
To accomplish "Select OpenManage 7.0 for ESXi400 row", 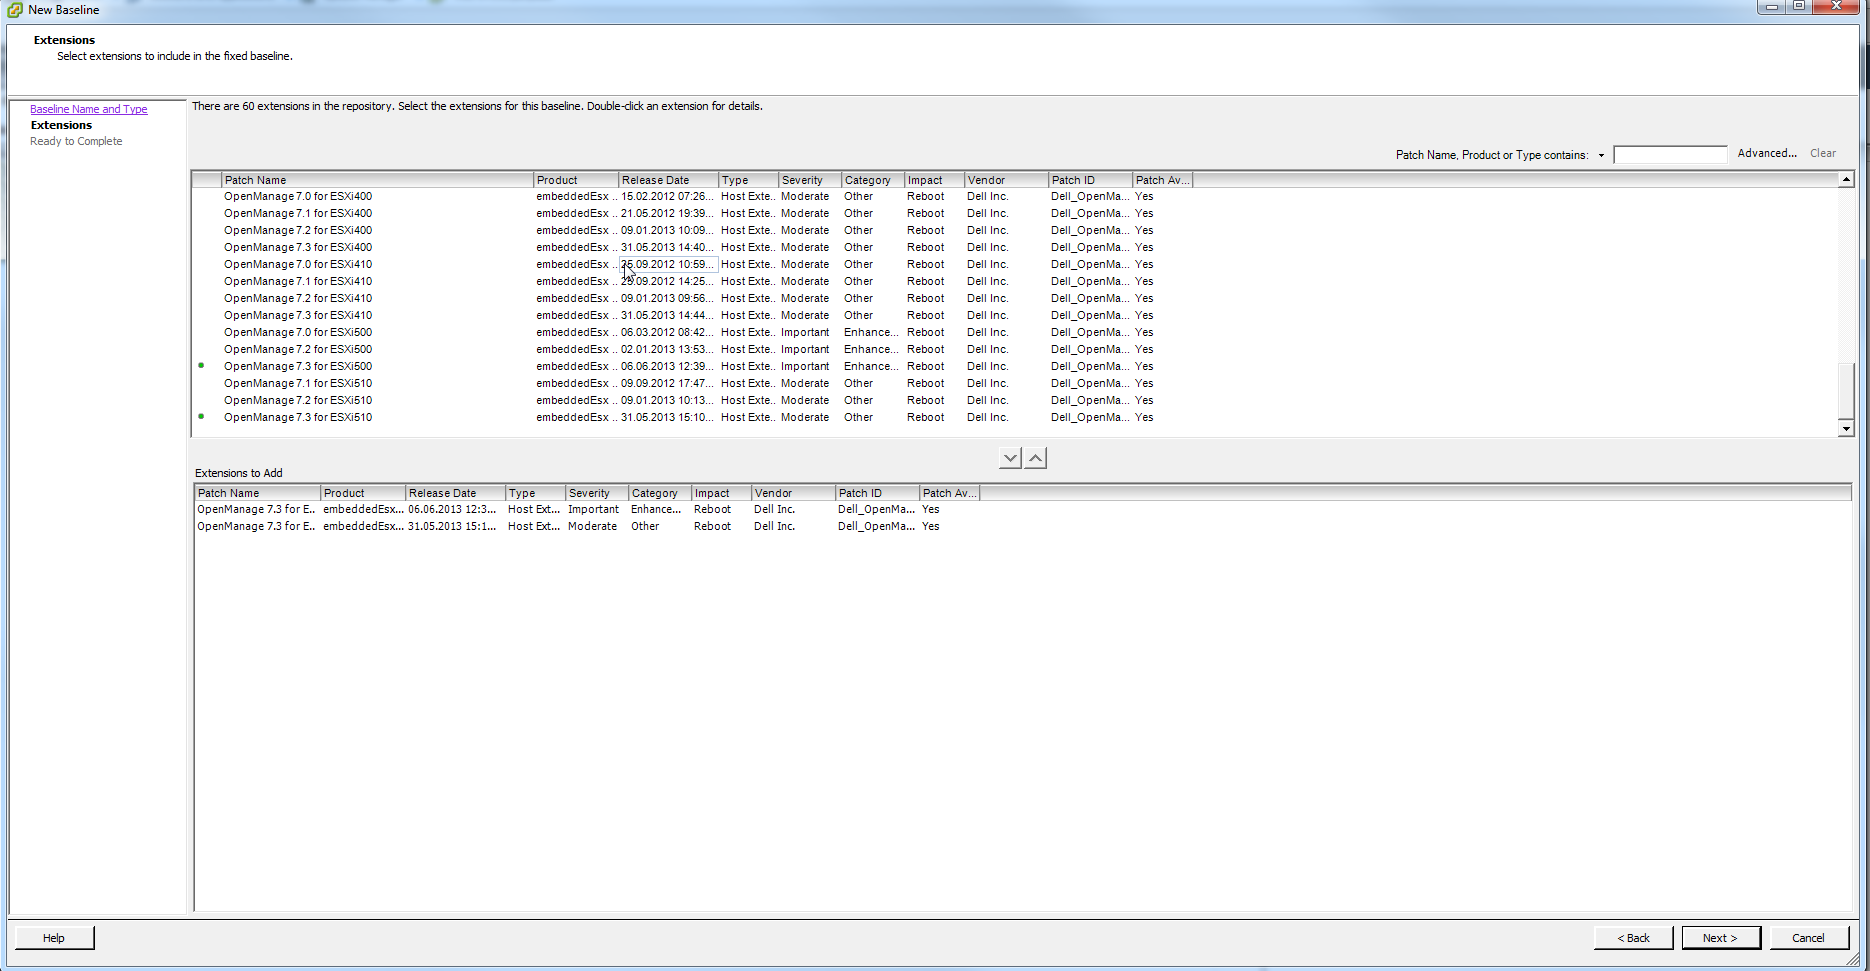I will 690,197.
